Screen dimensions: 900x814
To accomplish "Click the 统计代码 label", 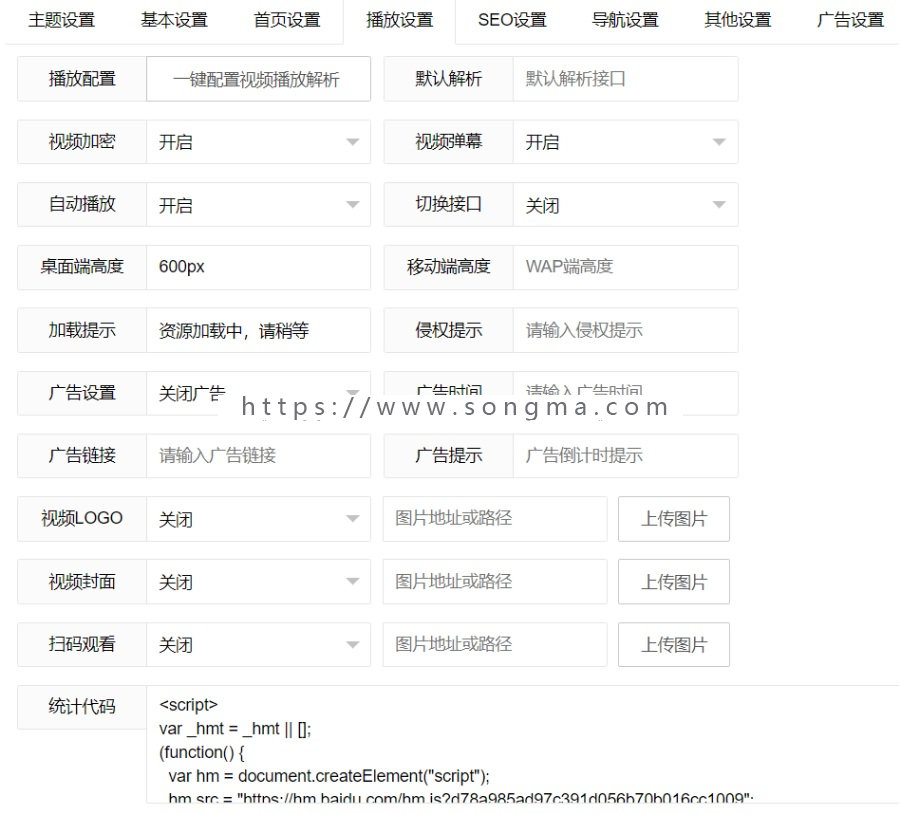I will [82, 707].
